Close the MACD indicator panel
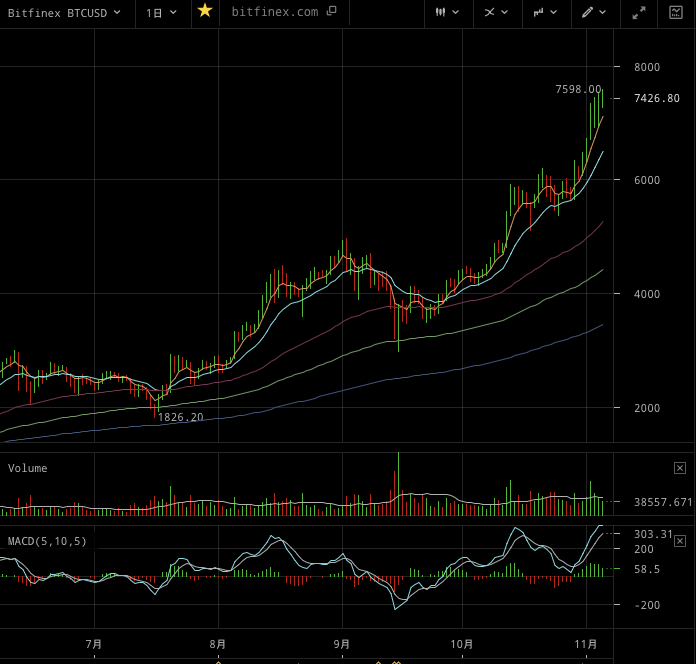This screenshot has width=696, height=664. [680, 541]
